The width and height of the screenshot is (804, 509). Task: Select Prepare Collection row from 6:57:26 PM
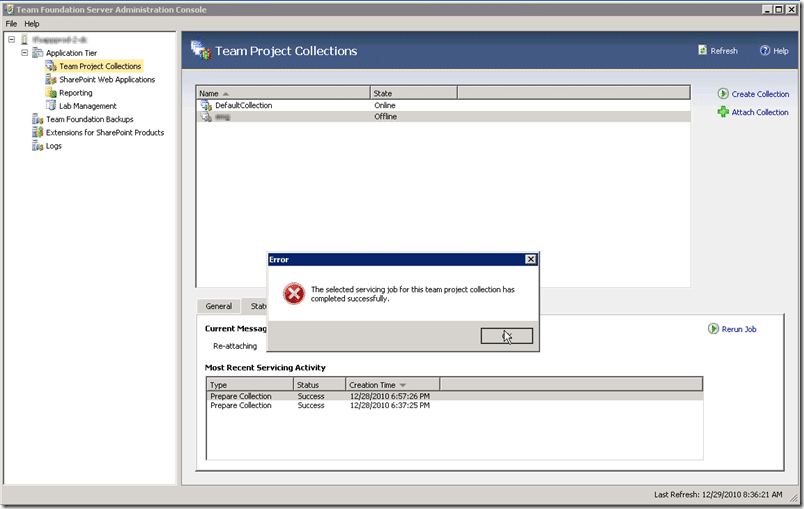[x=454, y=396]
